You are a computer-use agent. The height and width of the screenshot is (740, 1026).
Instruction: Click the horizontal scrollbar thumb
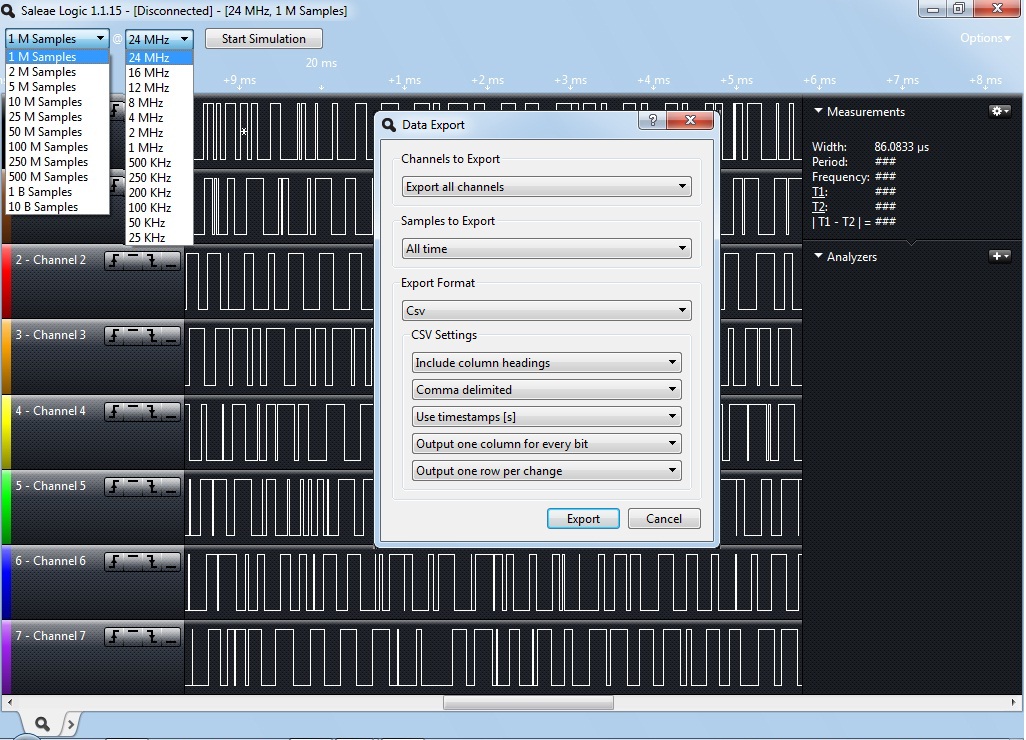[x=528, y=703]
